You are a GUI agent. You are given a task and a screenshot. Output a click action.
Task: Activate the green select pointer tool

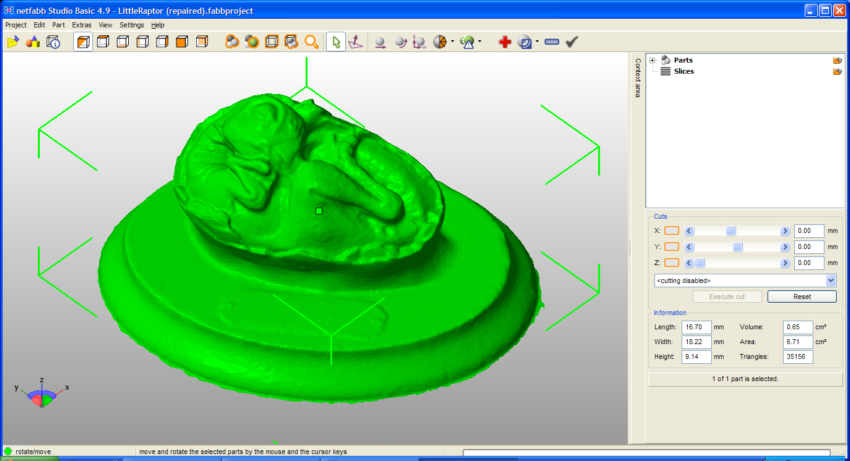coord(336,42)
